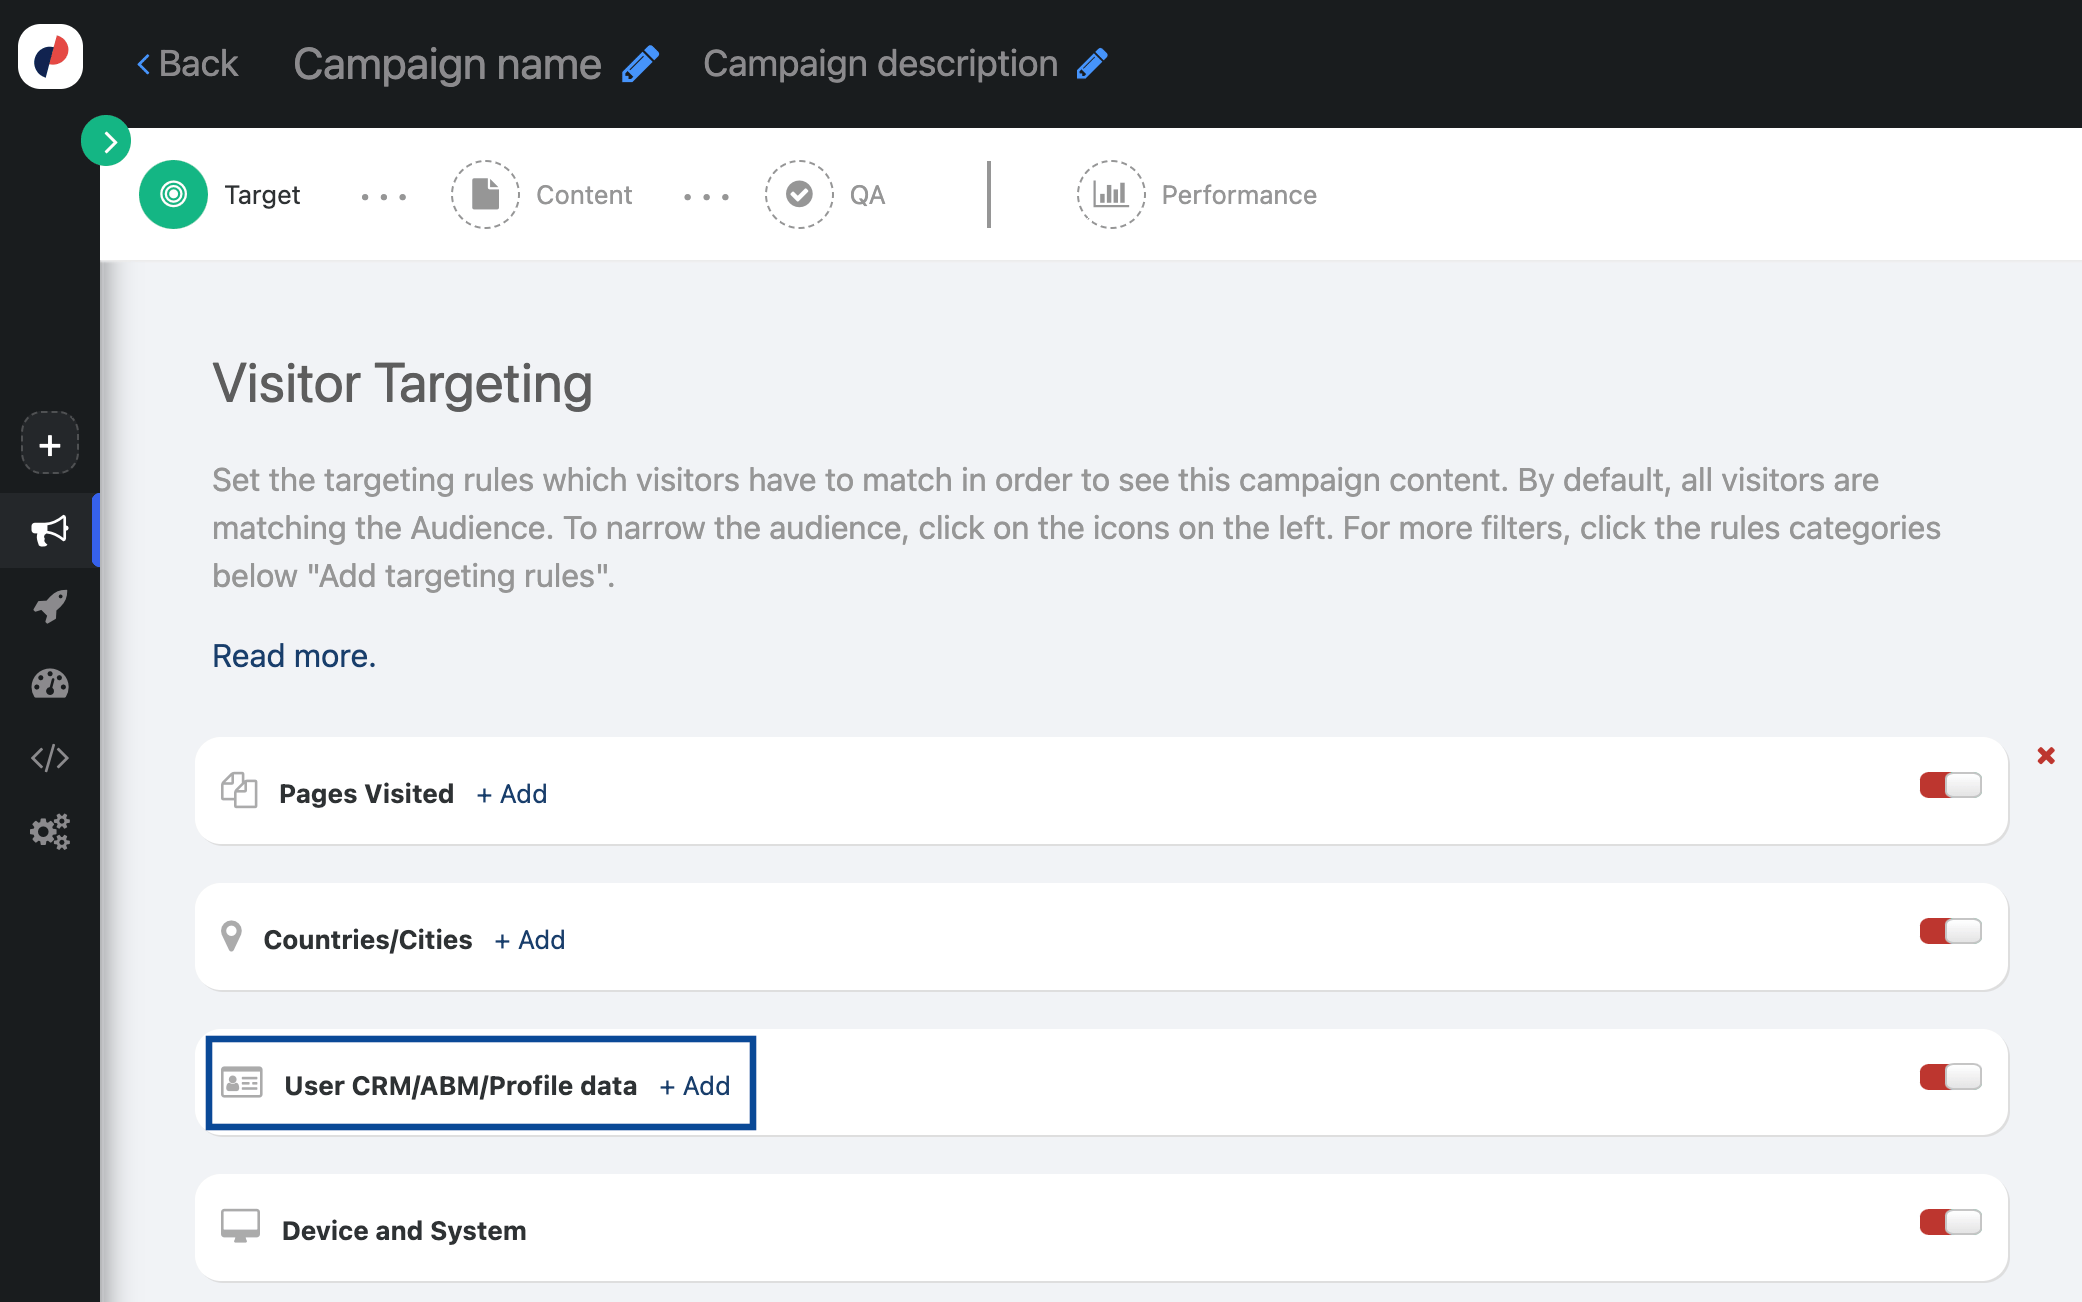Open the rocket icon in sidebar
This screenshot has height=1302, width=2082.
(50, 606)
